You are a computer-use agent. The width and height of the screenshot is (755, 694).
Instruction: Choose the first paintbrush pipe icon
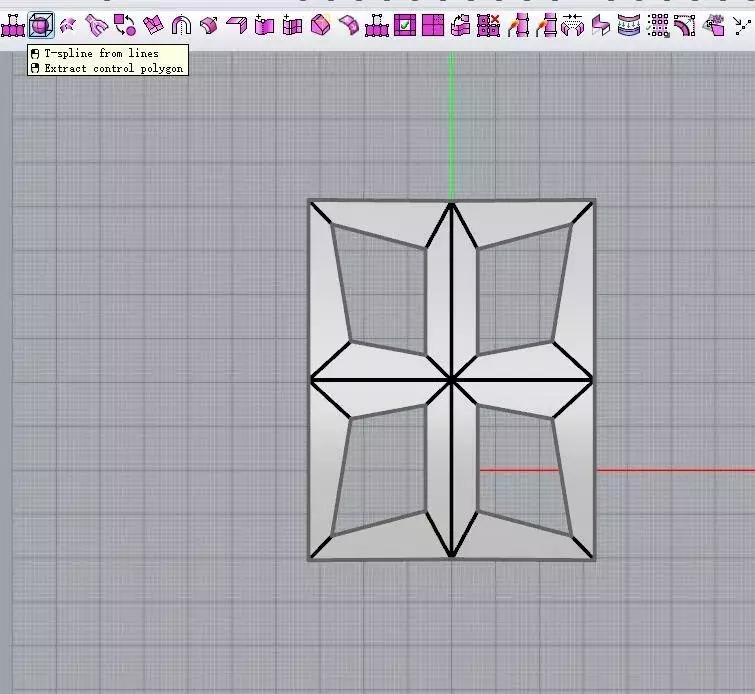click(518, 25)
